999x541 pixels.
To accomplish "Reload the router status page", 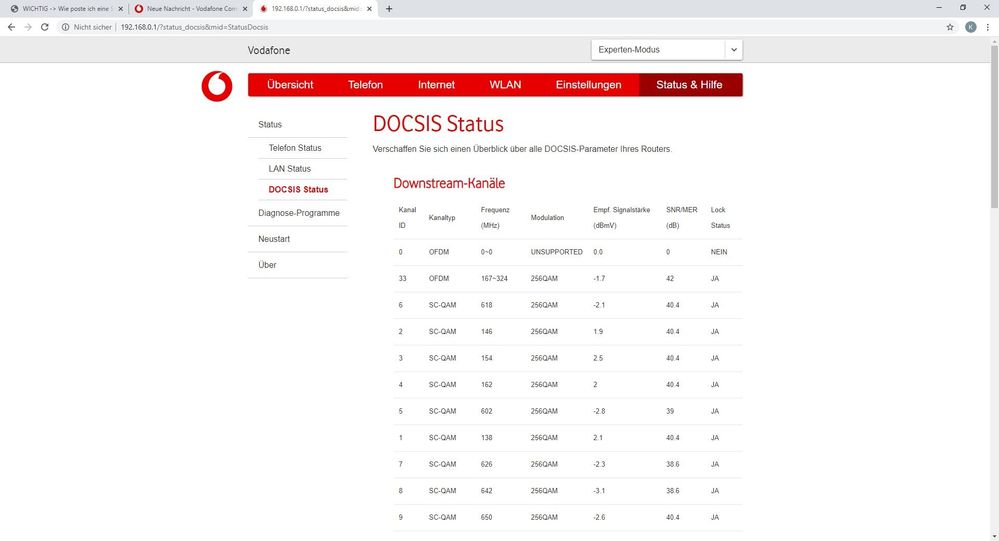I will click(45, 27).
